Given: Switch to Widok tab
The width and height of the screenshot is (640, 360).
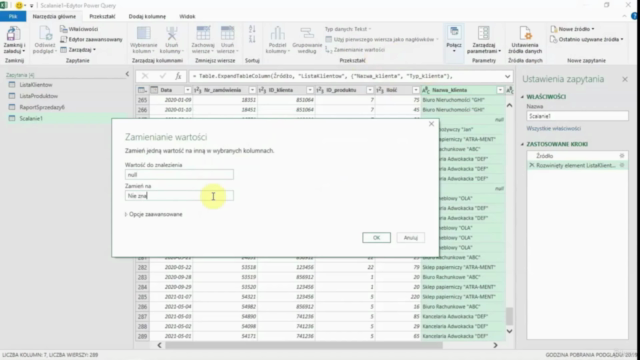Looking at the screenshot, I should coord(187,16).
